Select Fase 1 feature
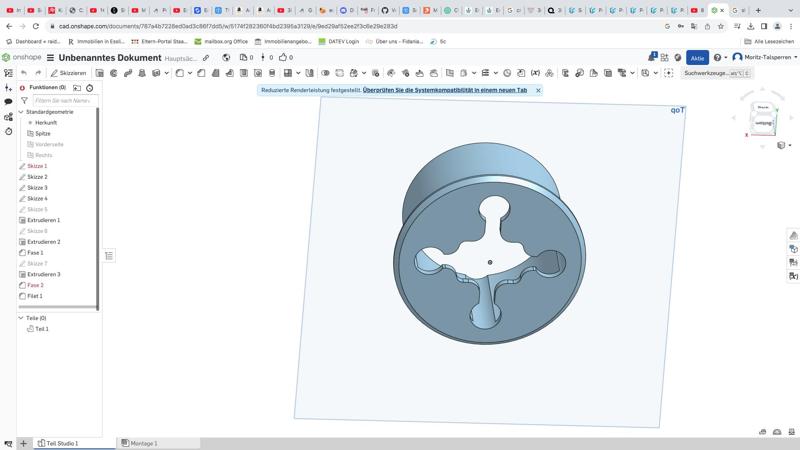Viewport: 800px width, 450px height. tap(35, 253)
